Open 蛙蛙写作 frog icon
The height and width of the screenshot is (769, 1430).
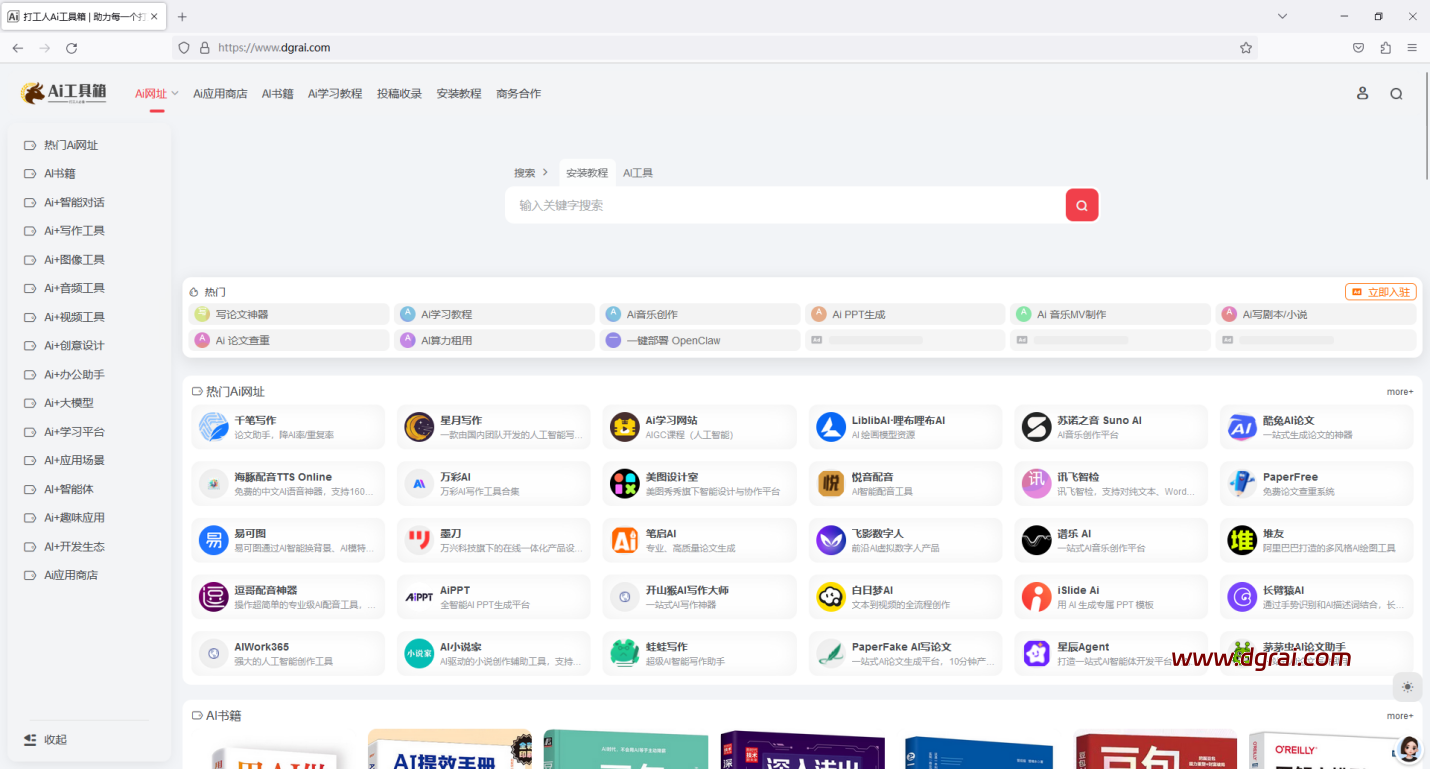click(625, 654)
